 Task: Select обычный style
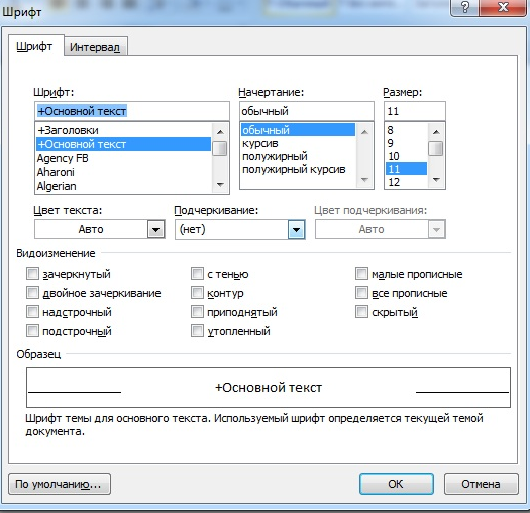pyautogui.click(x=298, y=130)
